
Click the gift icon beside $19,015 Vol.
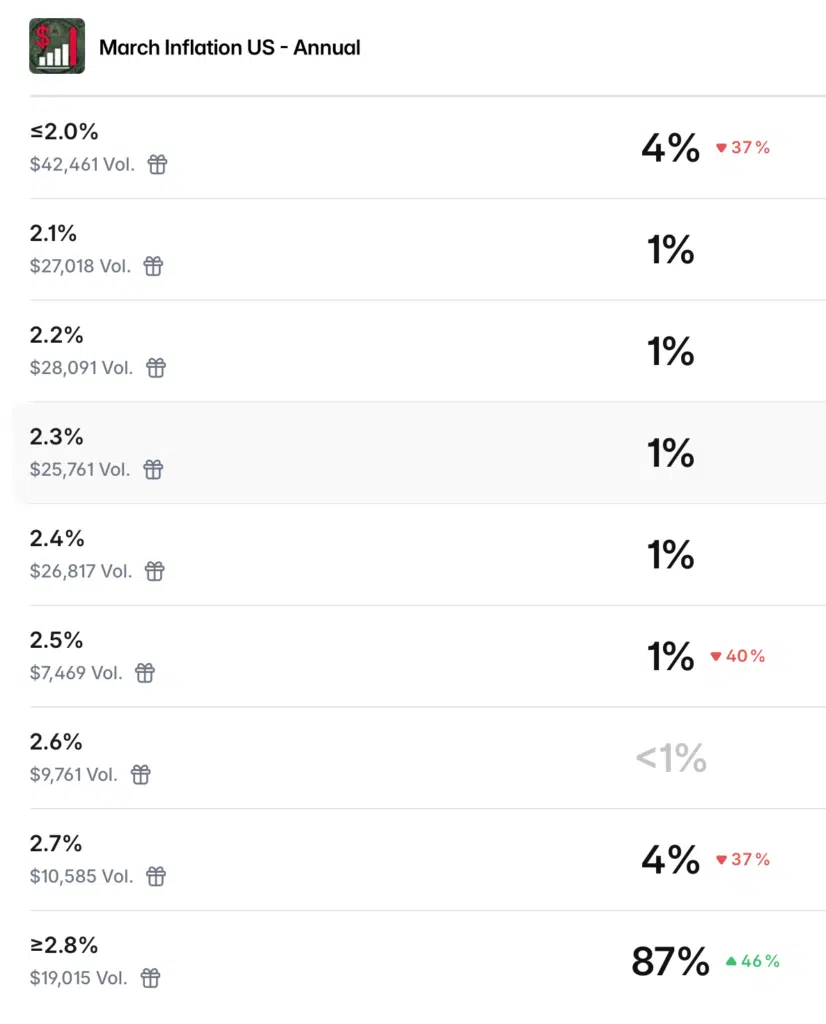(x=150, y=978)
